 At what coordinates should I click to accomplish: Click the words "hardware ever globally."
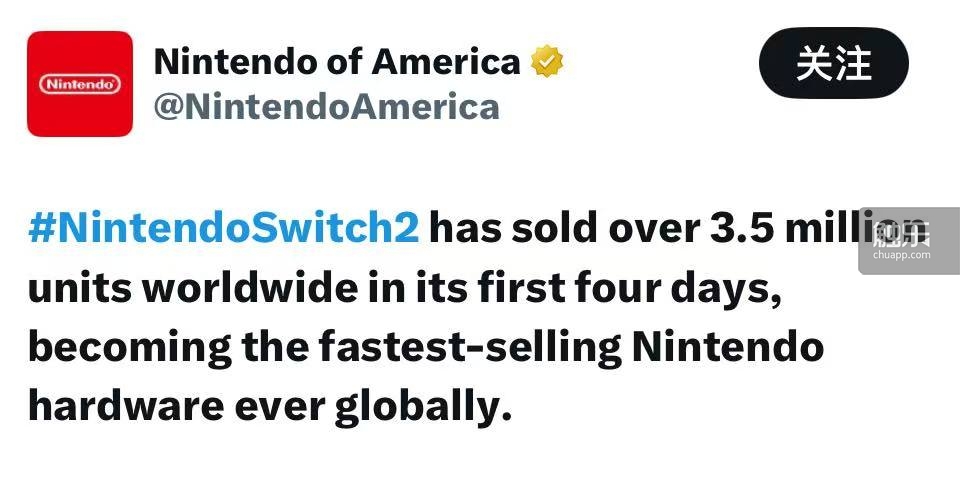[x=270, y=407]
